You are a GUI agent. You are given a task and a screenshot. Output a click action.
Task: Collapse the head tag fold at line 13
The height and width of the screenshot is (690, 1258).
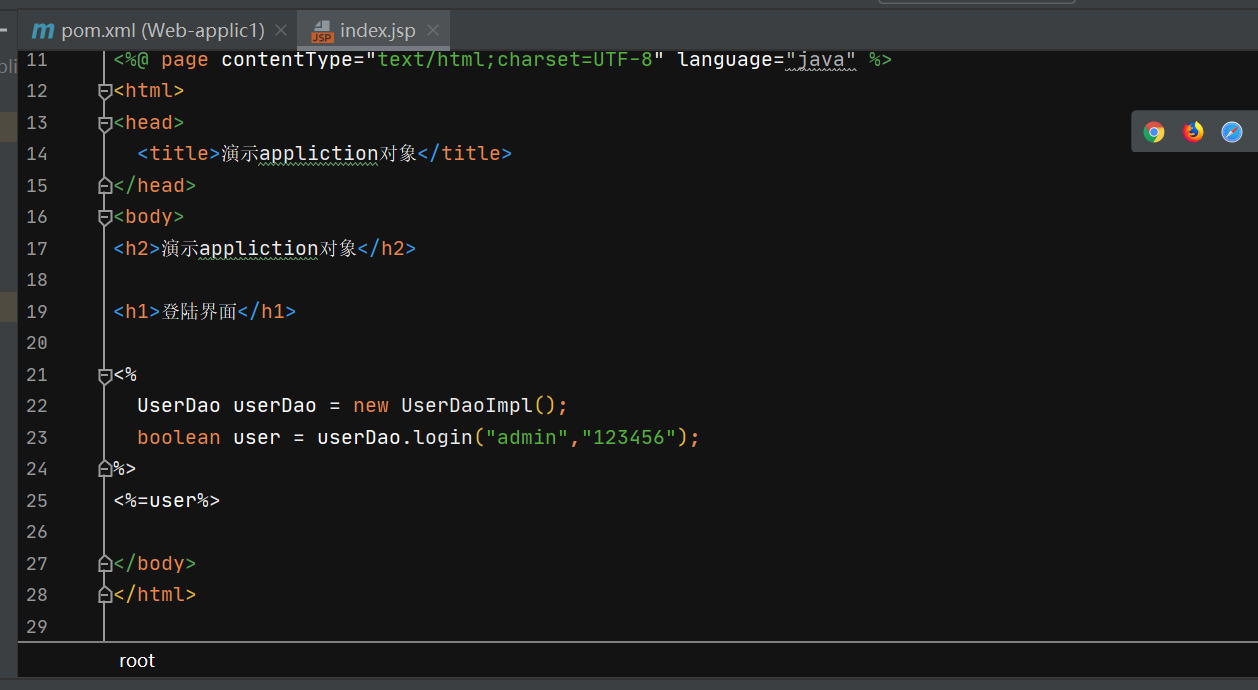pos(105,123)
